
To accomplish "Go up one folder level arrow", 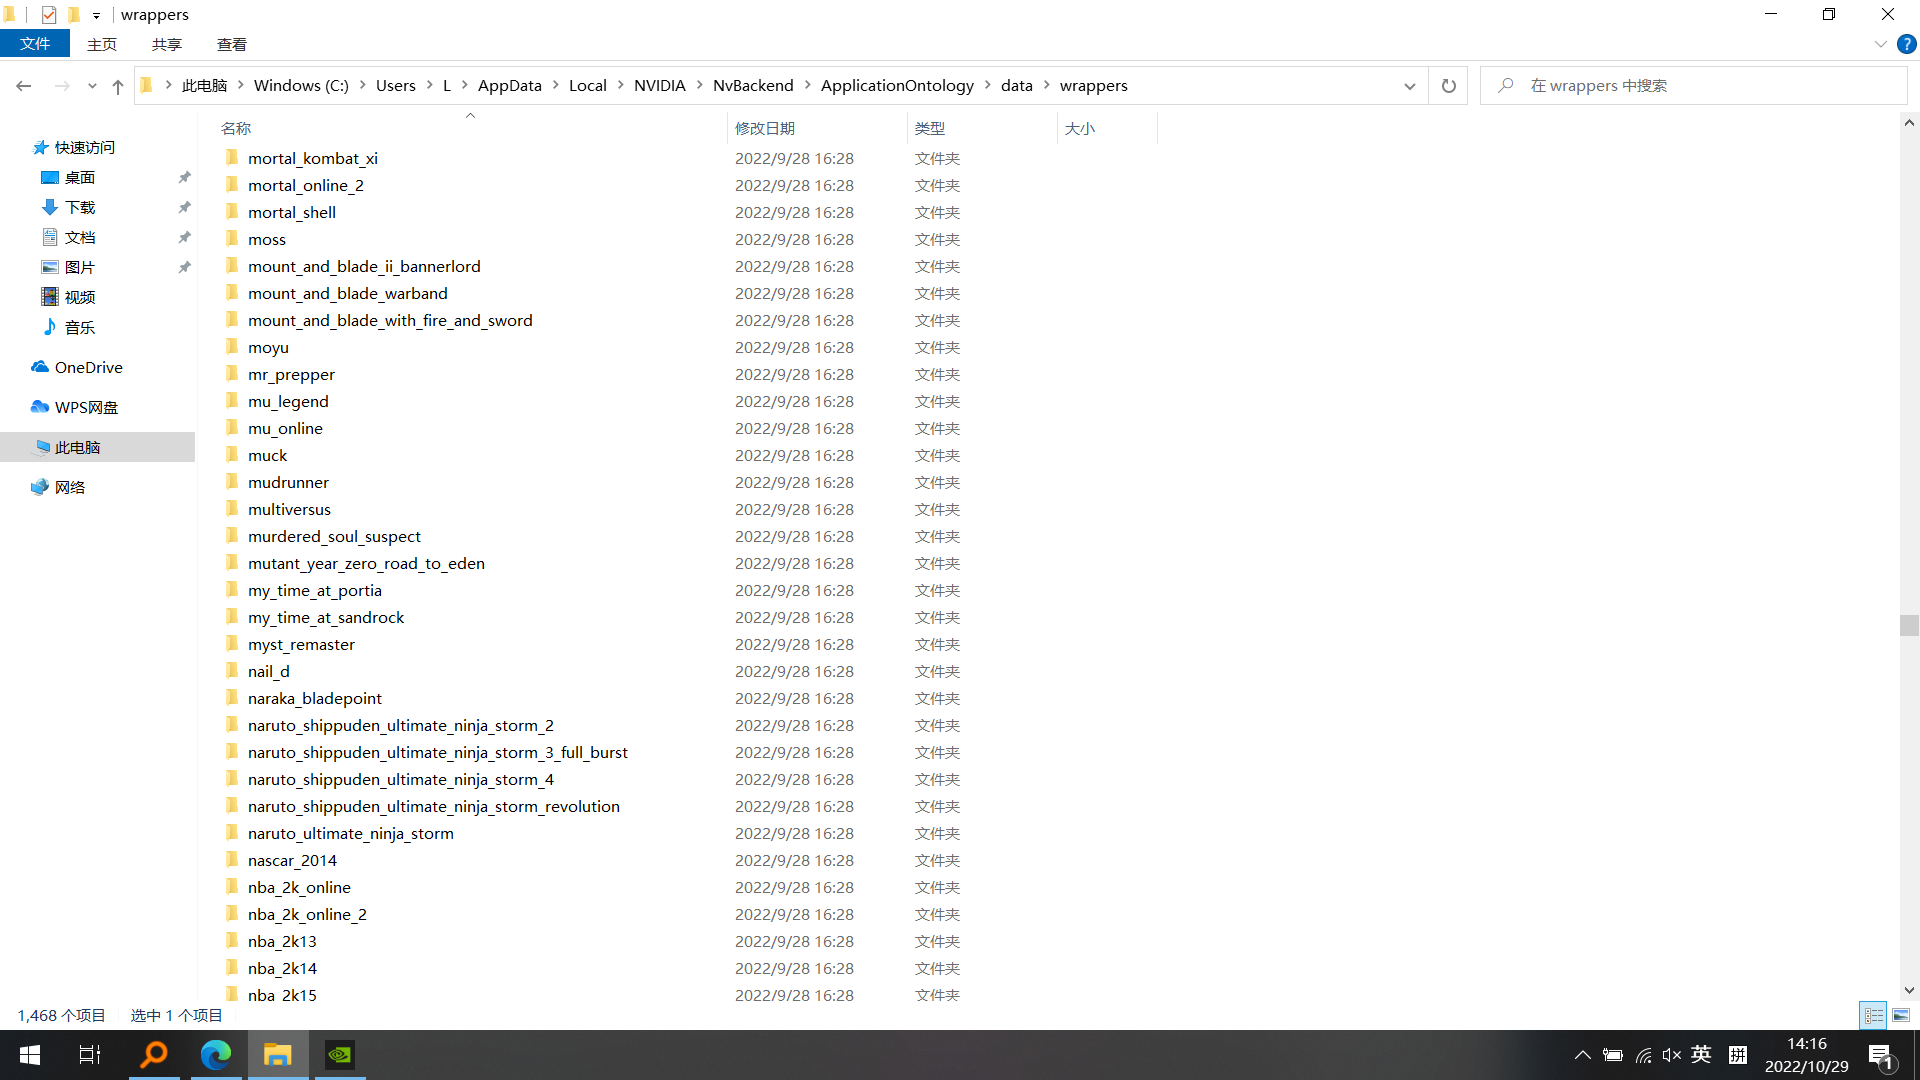I will 118,86.
